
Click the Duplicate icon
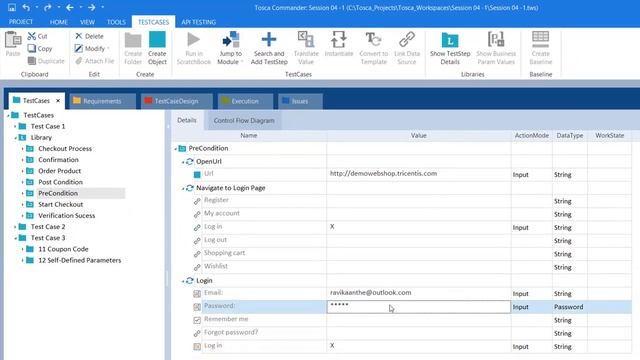32,61
